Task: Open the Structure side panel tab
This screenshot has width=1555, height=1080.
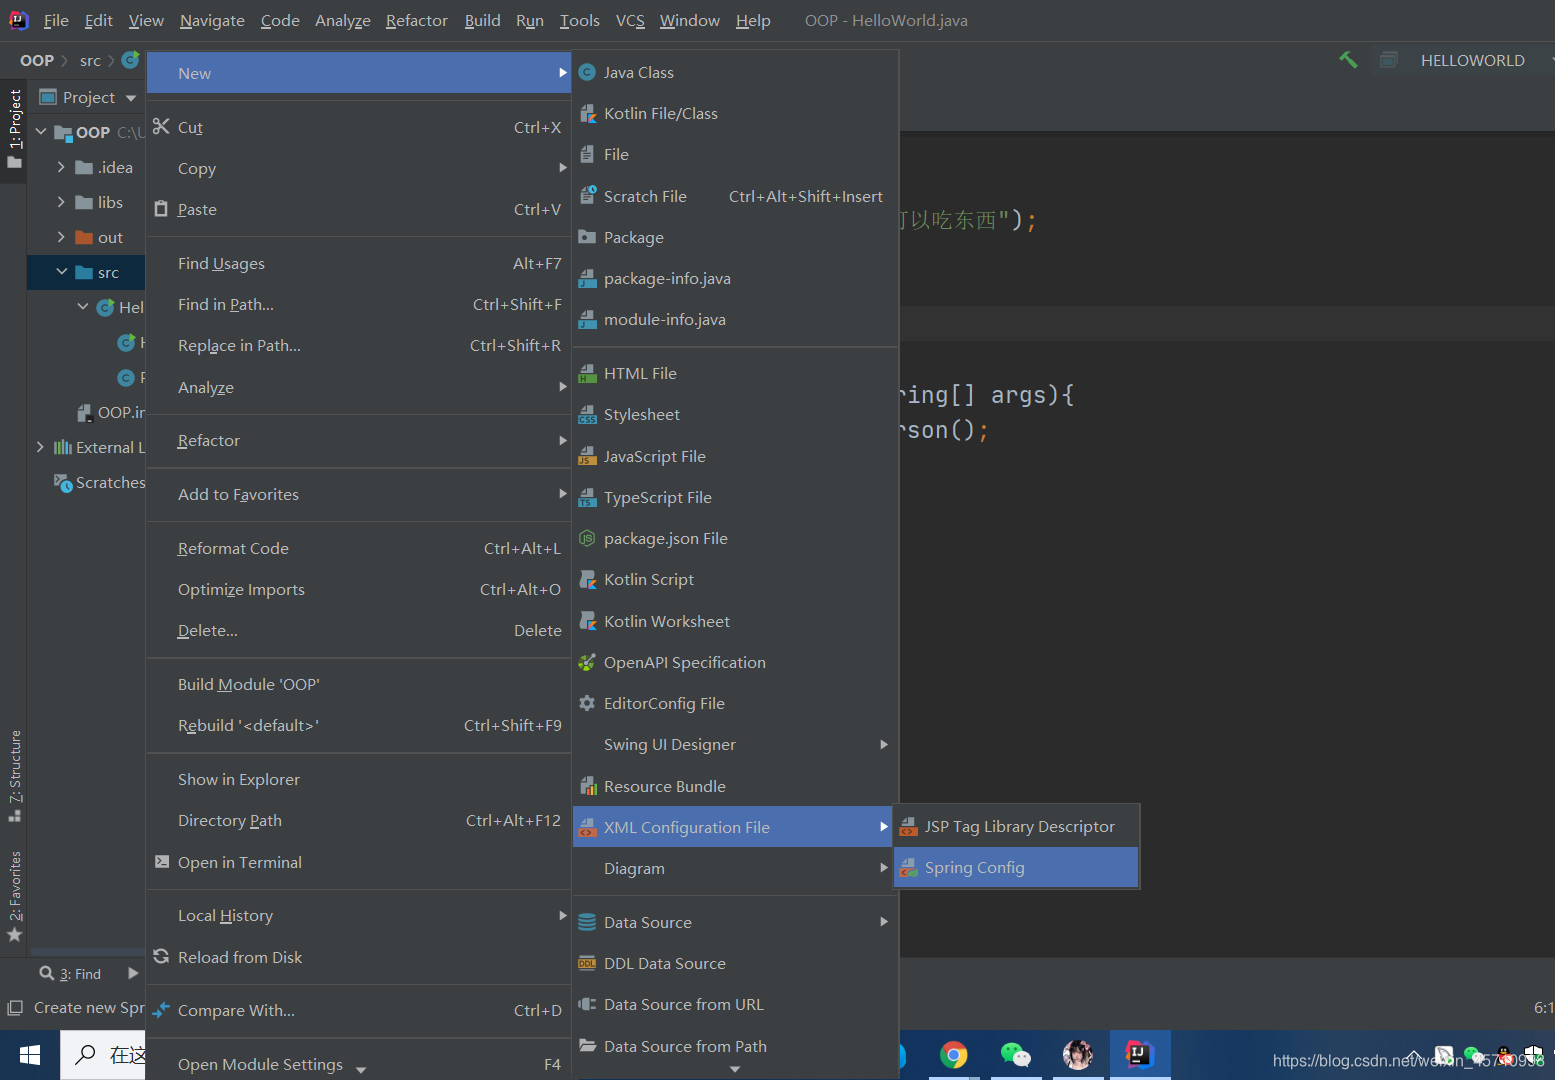Action: coord(14,776)
